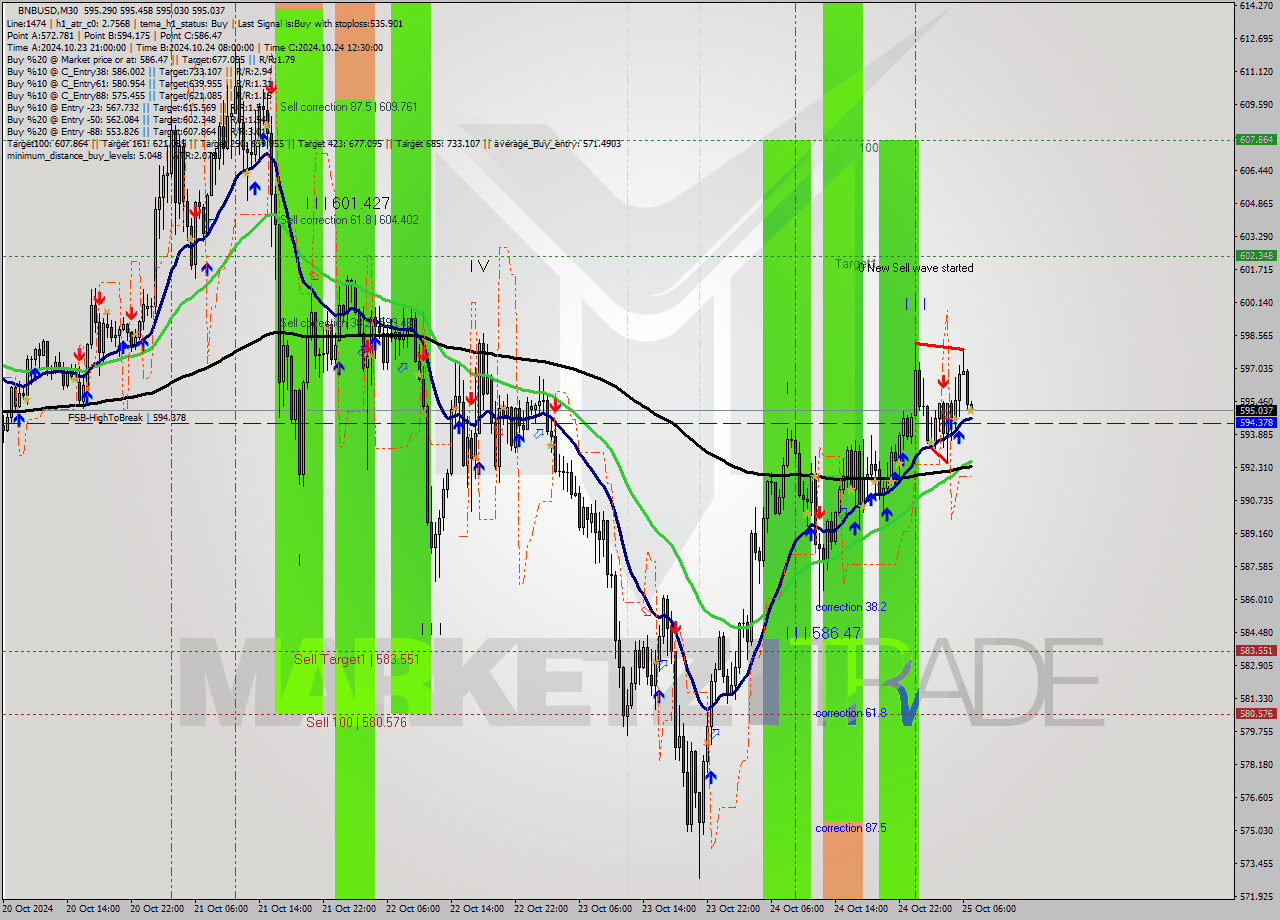Click the 600.140 price axis label
The image size is (1280, 920).
tap(1255, 303)
